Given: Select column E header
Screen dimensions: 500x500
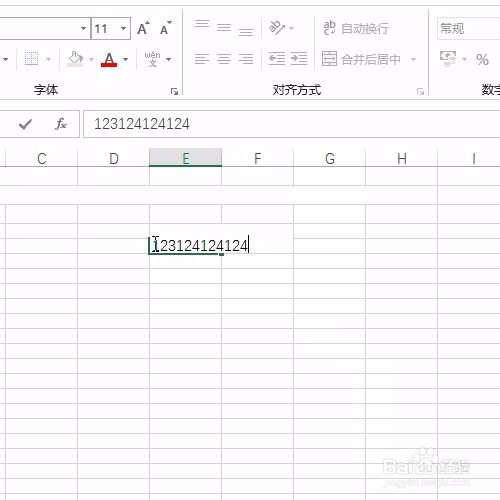Looking at the screenshot, I should (x=186, y=158).
